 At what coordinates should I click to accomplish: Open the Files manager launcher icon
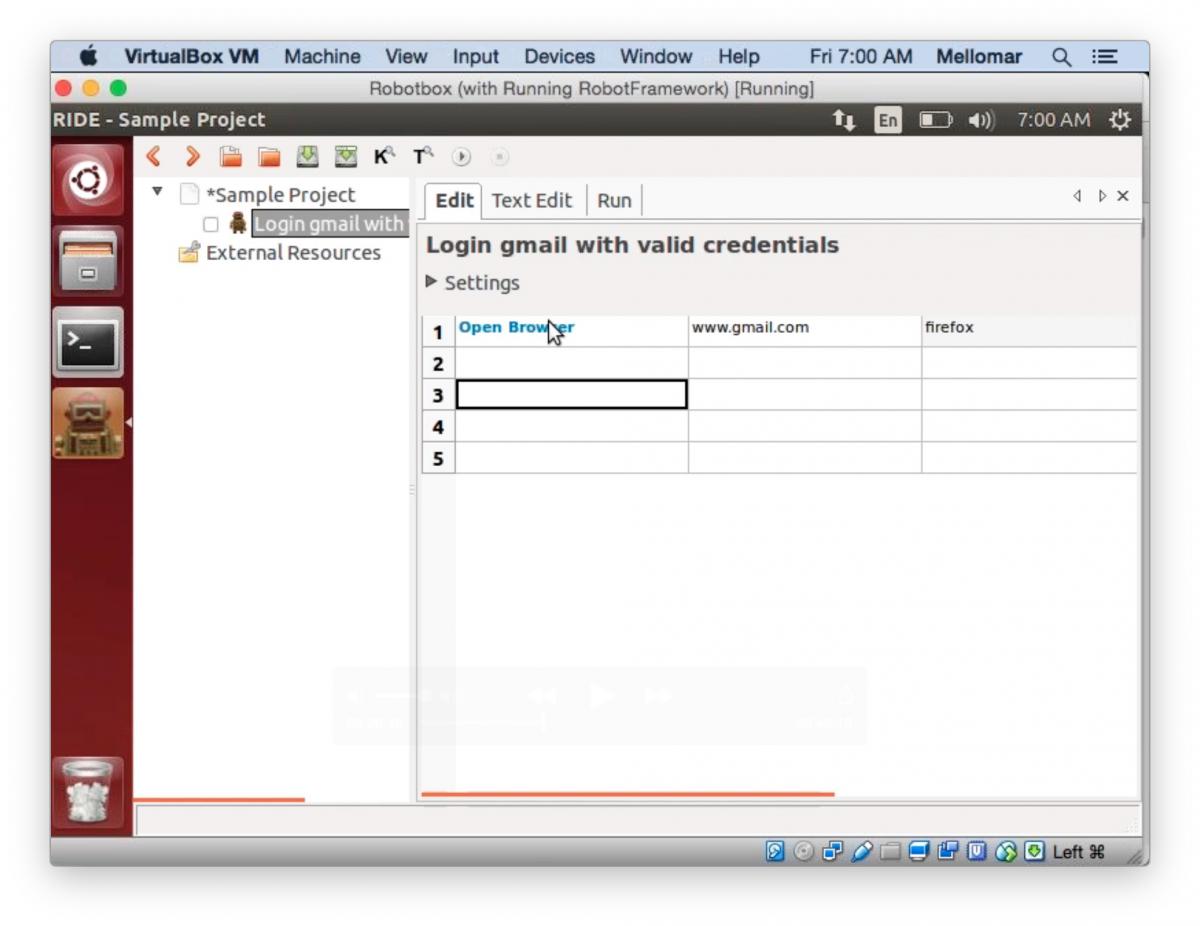point(88,261)
